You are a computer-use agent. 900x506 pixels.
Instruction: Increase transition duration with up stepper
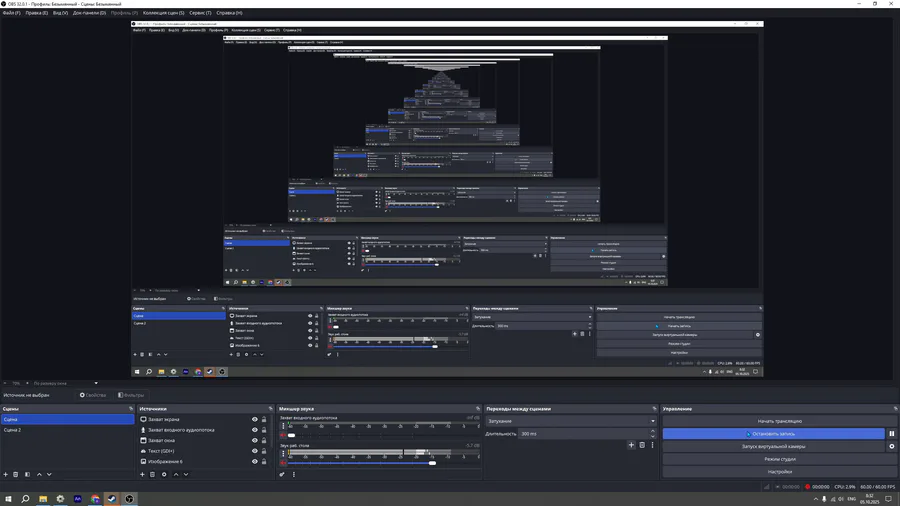click(653, 431)
